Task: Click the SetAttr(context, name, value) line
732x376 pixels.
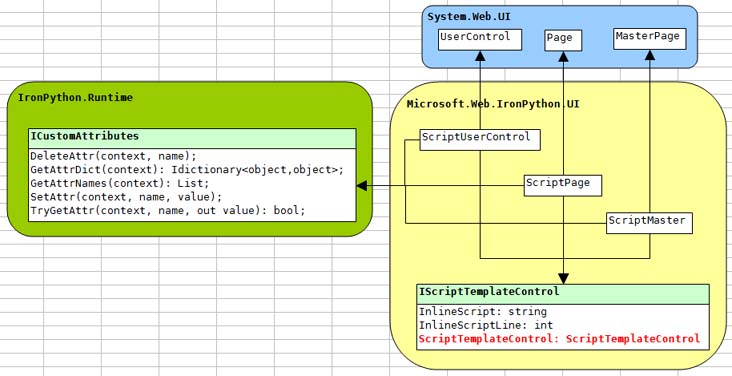Action: pyautogui.click(x=126, y=197)
